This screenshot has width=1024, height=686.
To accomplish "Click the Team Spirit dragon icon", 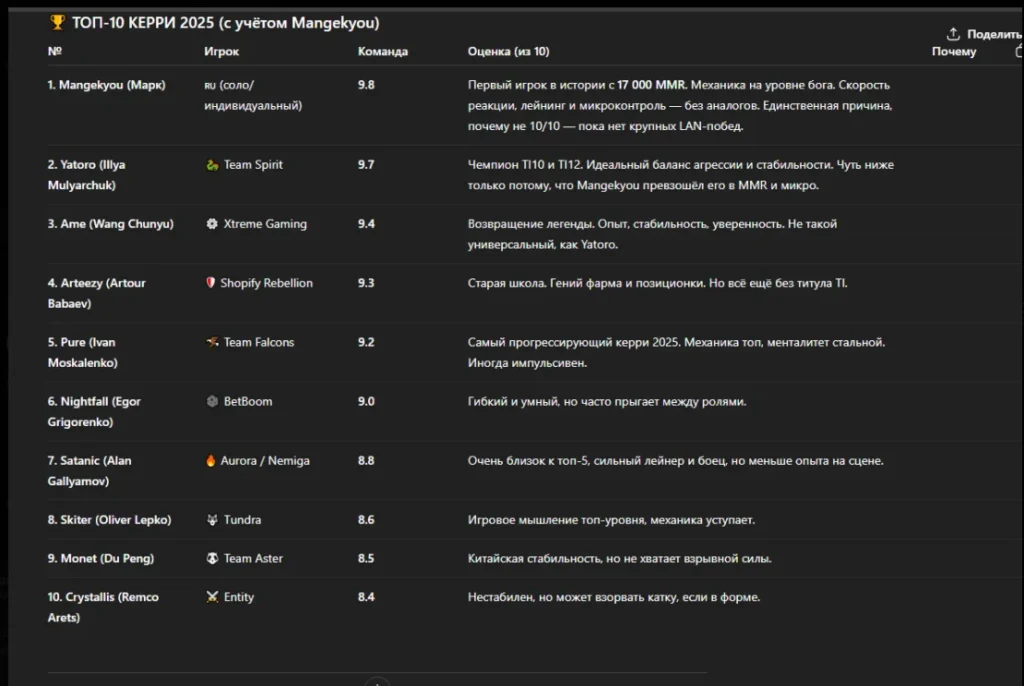I will coord(211,165).
